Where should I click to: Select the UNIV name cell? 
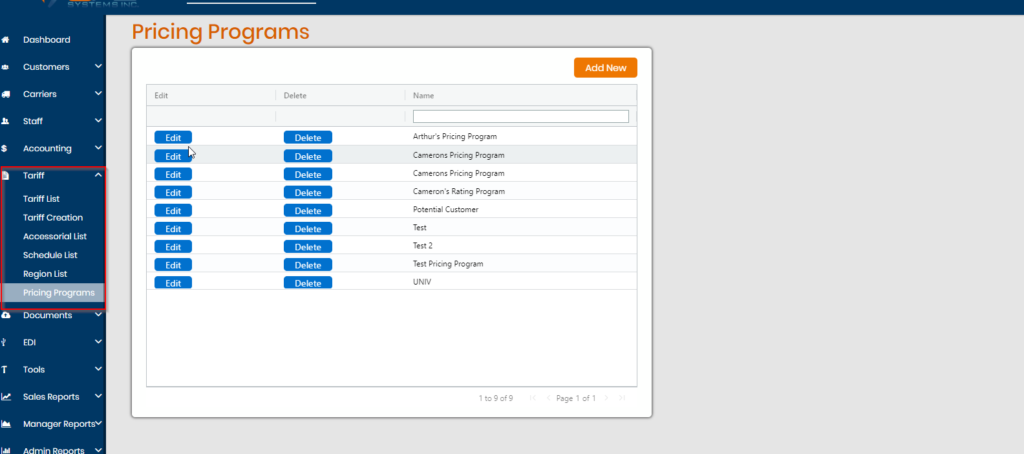click(x=422, y=282)
